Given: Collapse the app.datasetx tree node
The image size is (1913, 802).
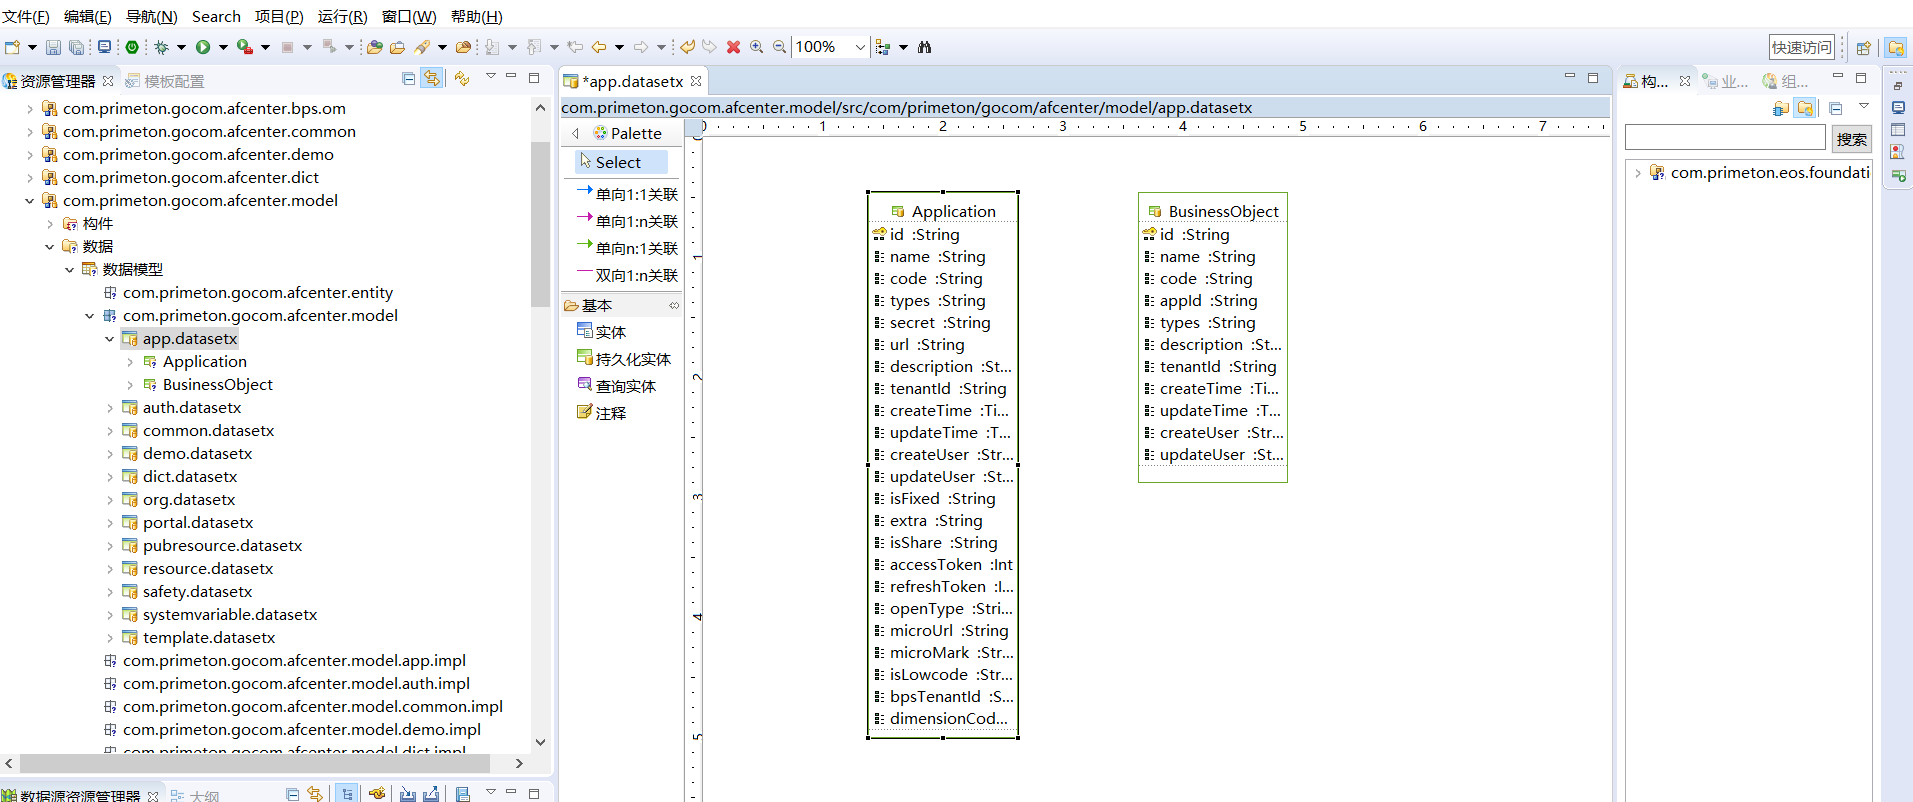Looking at the screenshot, I should point(109,339).
